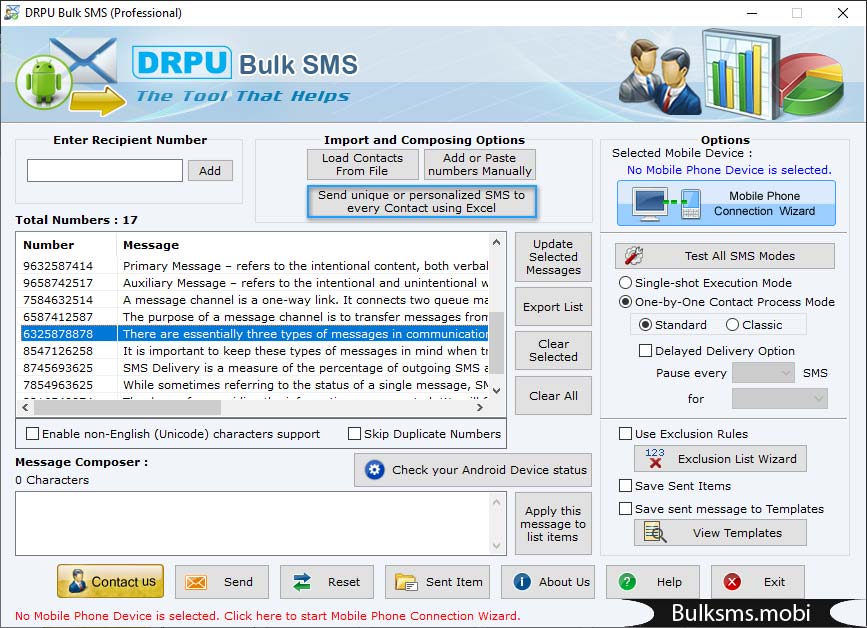Screen dimensions: 867x628
Task: Click the Message column header
Action: [x=303, y=245]
